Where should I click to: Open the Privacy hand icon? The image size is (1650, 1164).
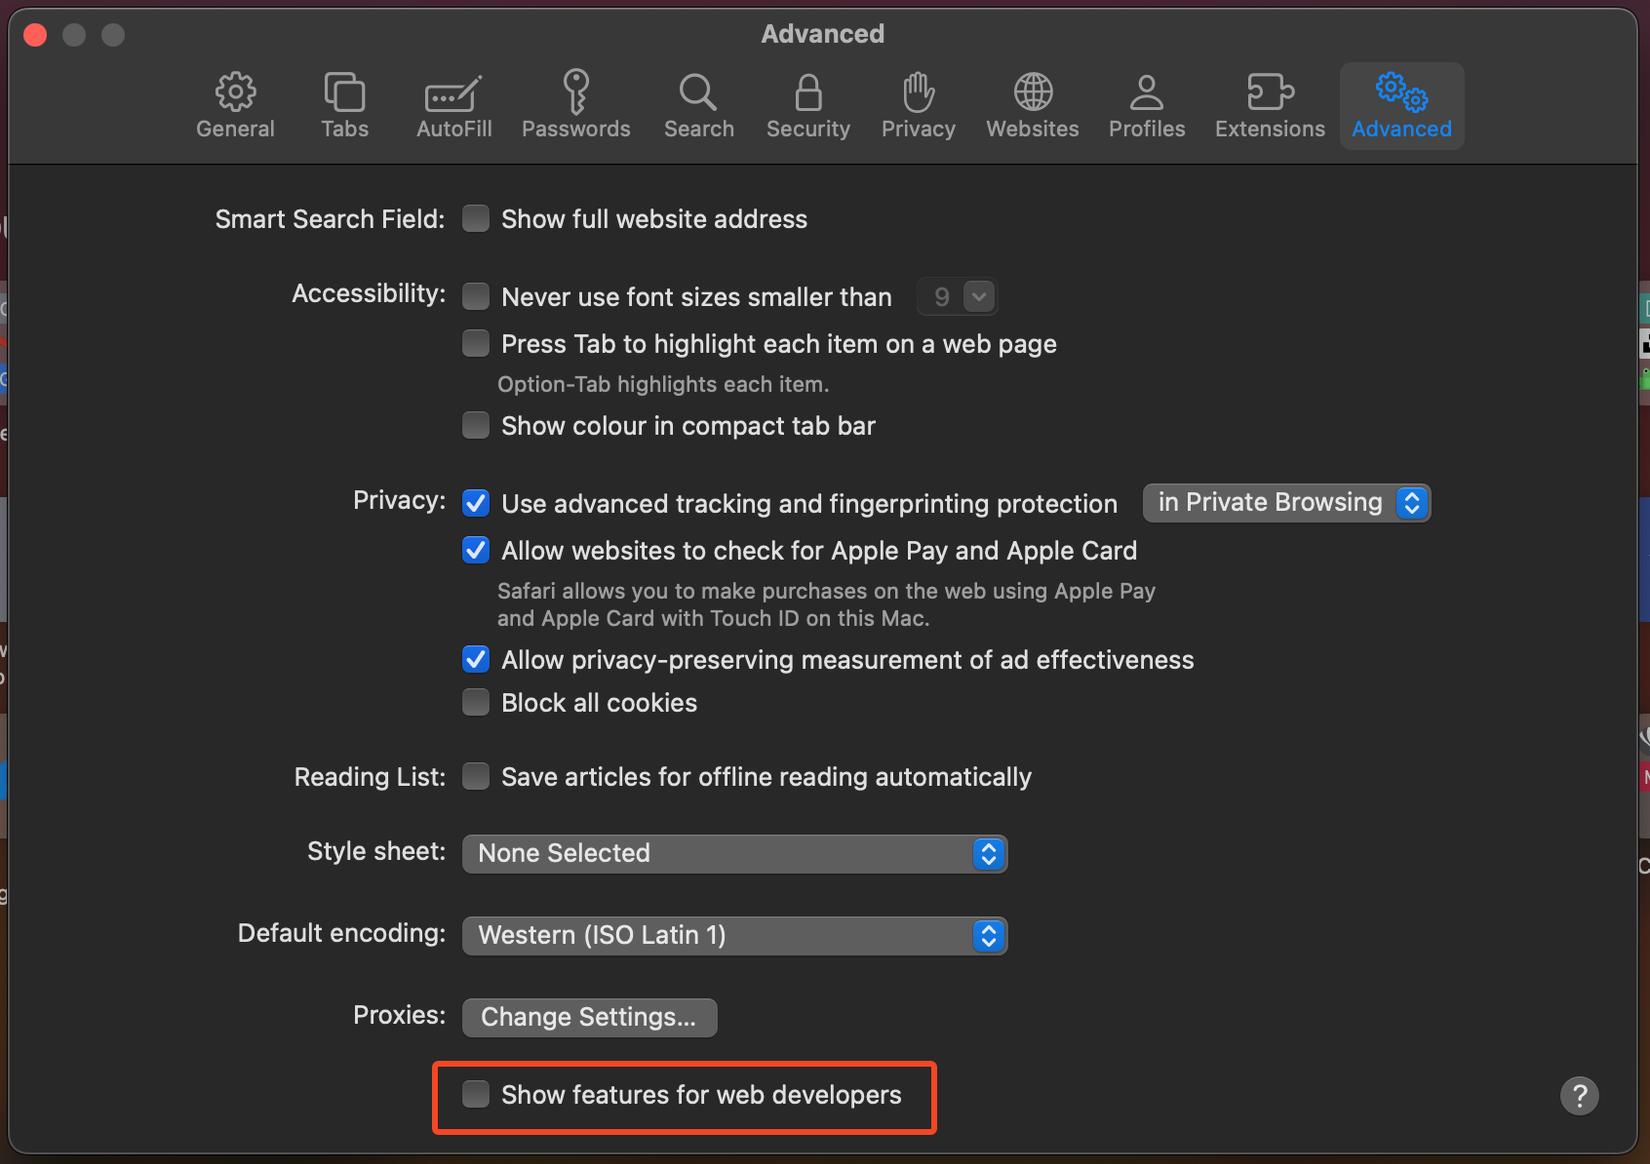[x=917, y=104]
